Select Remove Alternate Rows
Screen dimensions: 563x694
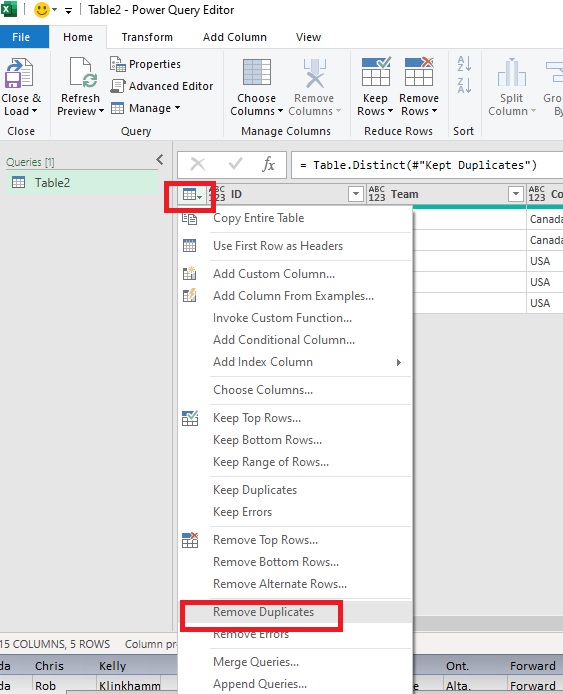(295, 585)
